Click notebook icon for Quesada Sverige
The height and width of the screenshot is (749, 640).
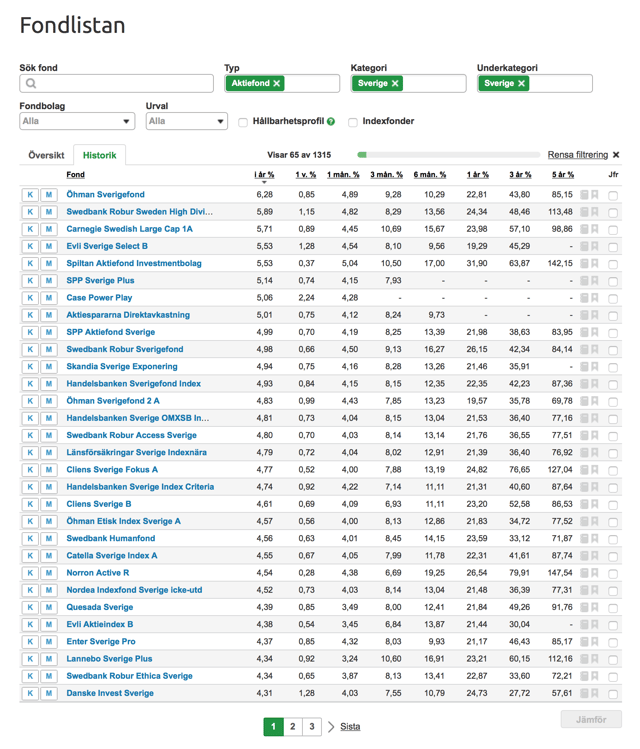coord(584,608)
